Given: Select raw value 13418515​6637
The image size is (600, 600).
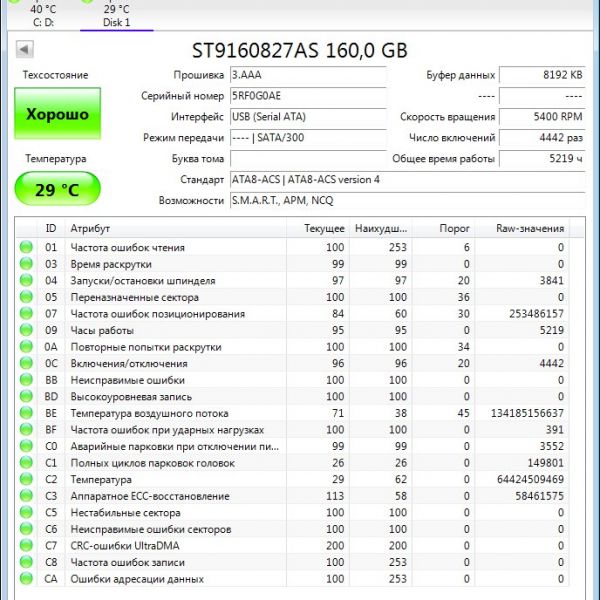Looking at the screenshot, I should [x=527, y=413].
